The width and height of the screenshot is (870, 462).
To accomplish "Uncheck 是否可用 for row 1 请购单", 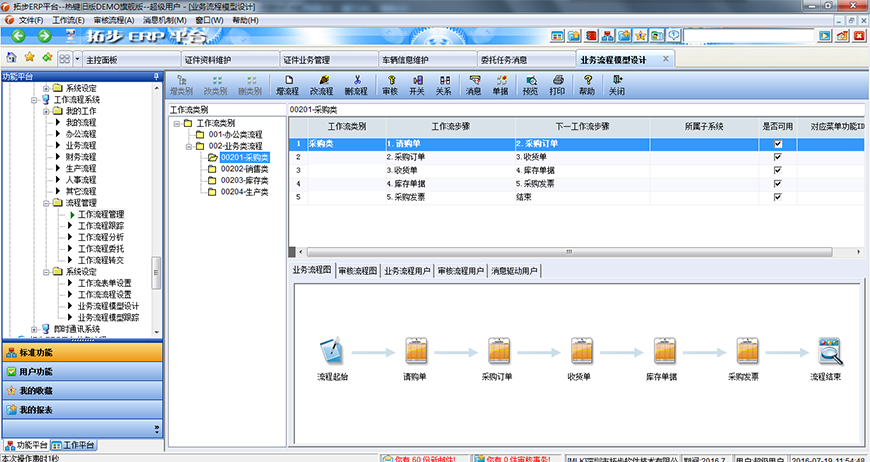I will point(777,144).
